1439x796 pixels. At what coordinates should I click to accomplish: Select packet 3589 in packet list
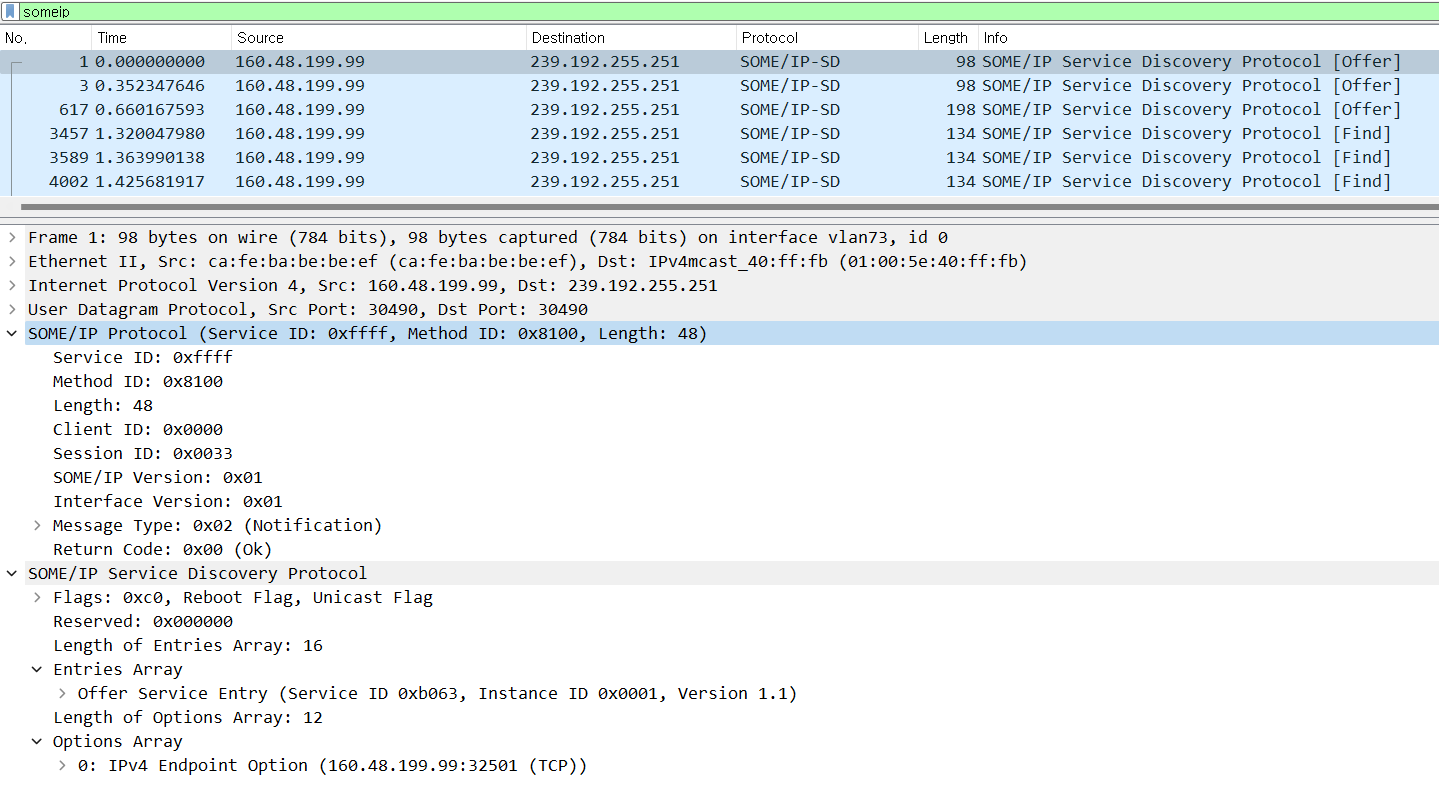click(719, 158)
